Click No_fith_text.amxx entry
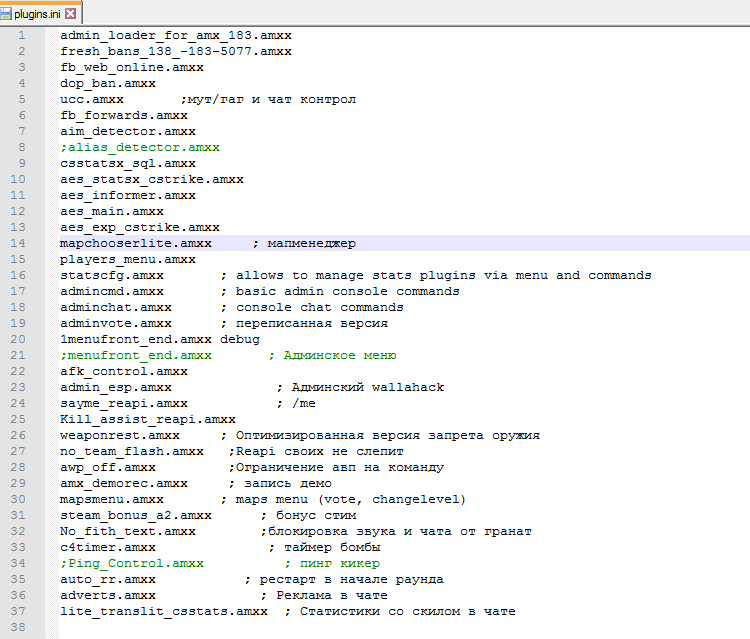Image resolution: width=750 pixels, height=639 pixels. [x=128, y=531]
